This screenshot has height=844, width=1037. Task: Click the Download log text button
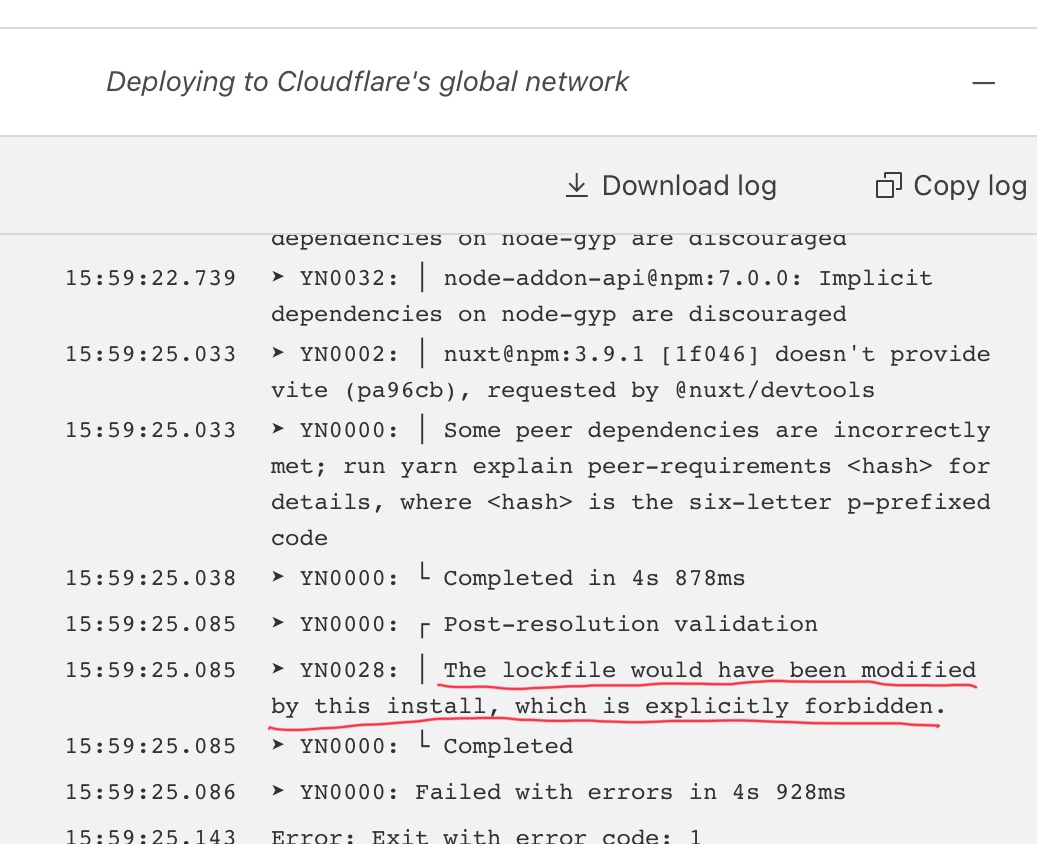(x=689, y=186)
